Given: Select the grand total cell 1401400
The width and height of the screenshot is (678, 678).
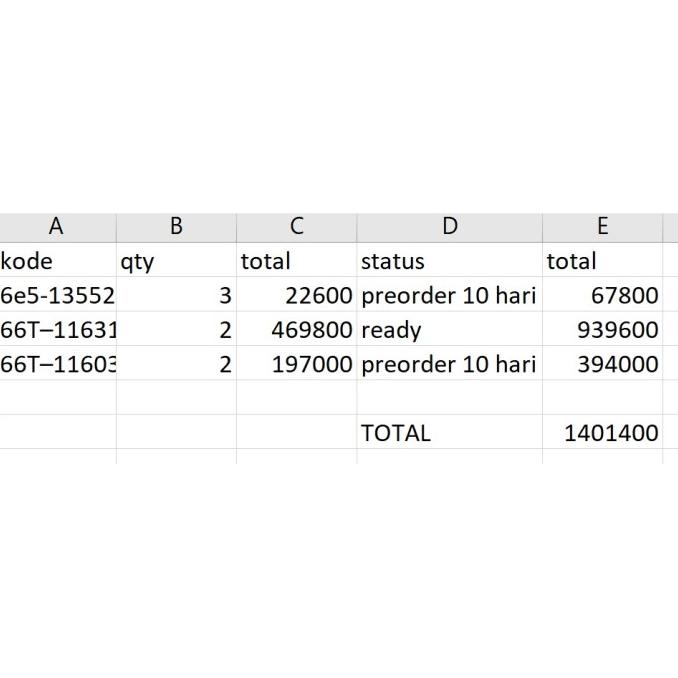Looking at the screenshot, I should click(602, 432).
